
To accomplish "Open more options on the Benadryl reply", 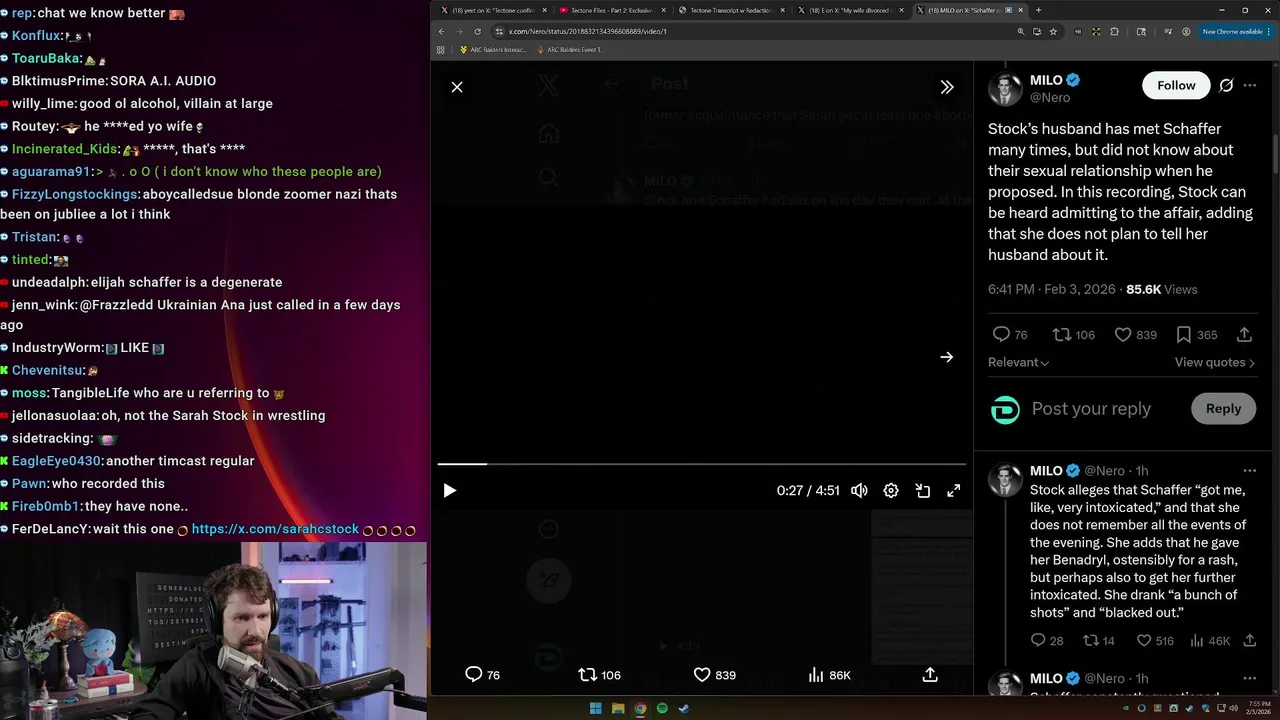I will 1250,471.
